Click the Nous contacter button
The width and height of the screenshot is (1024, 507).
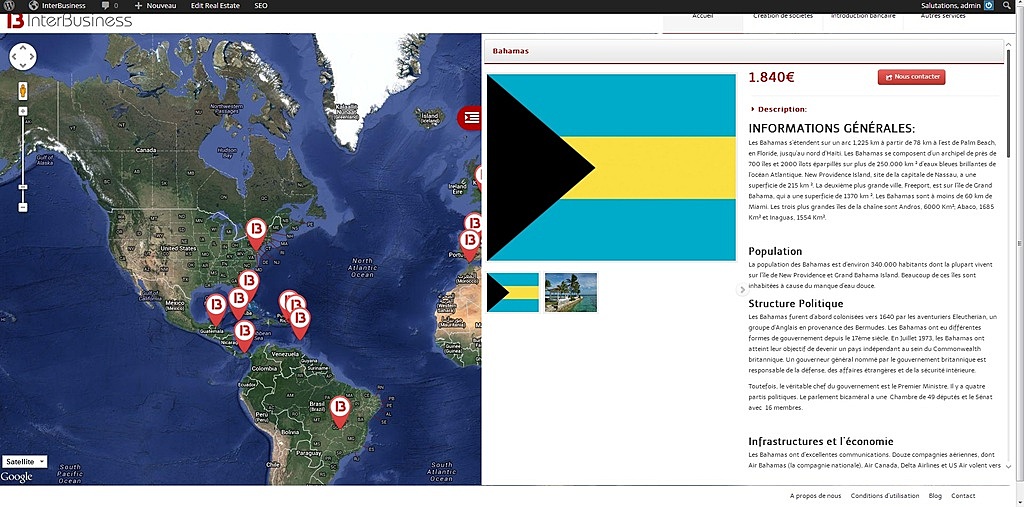[911, 77]
